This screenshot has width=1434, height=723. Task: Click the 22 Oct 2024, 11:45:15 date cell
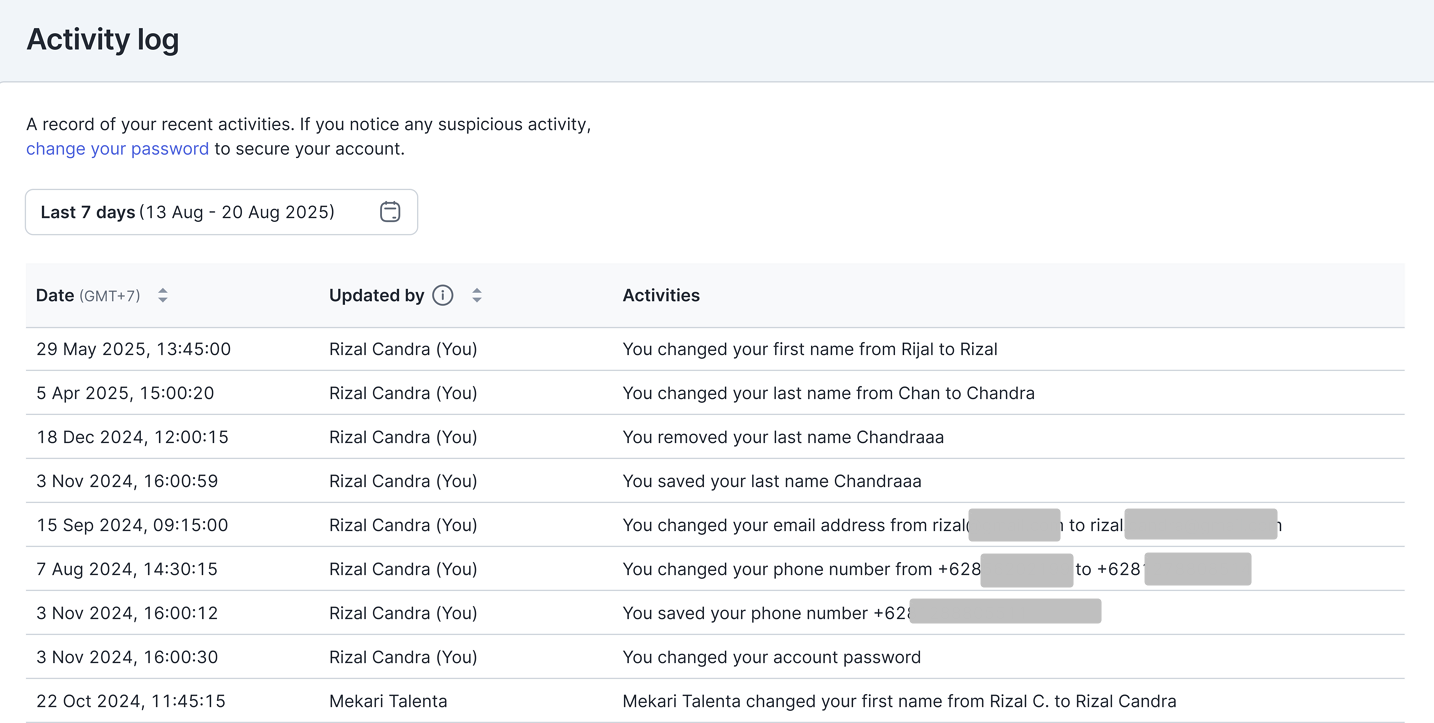coord(131,701)
